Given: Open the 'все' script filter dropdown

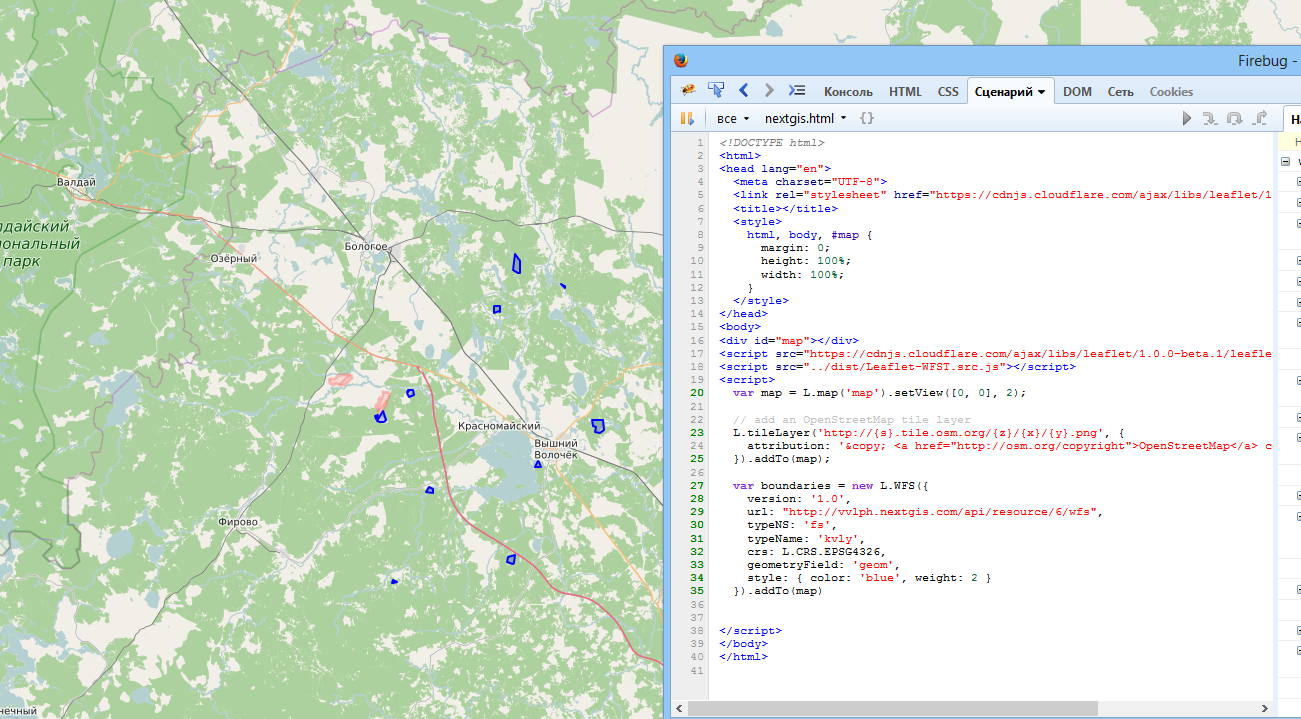Looking at the screenshot, I should (732, 118).
